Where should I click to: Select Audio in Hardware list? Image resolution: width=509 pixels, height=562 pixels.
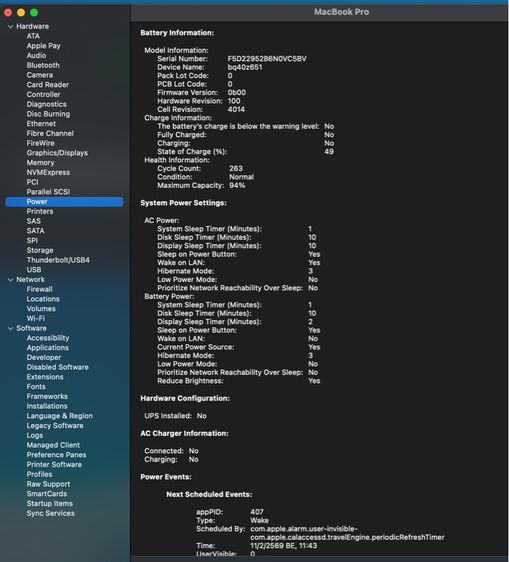[x=36, y=56]
